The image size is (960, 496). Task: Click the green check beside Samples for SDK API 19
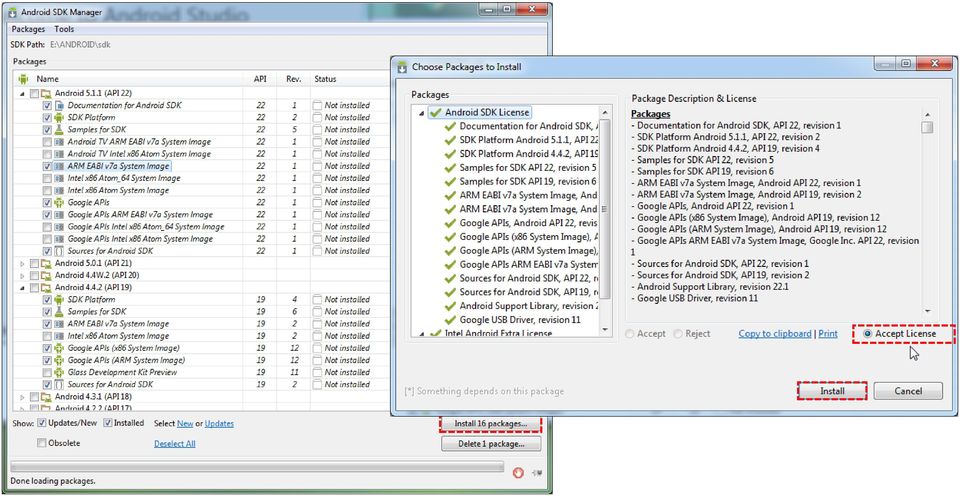[450, 182]
